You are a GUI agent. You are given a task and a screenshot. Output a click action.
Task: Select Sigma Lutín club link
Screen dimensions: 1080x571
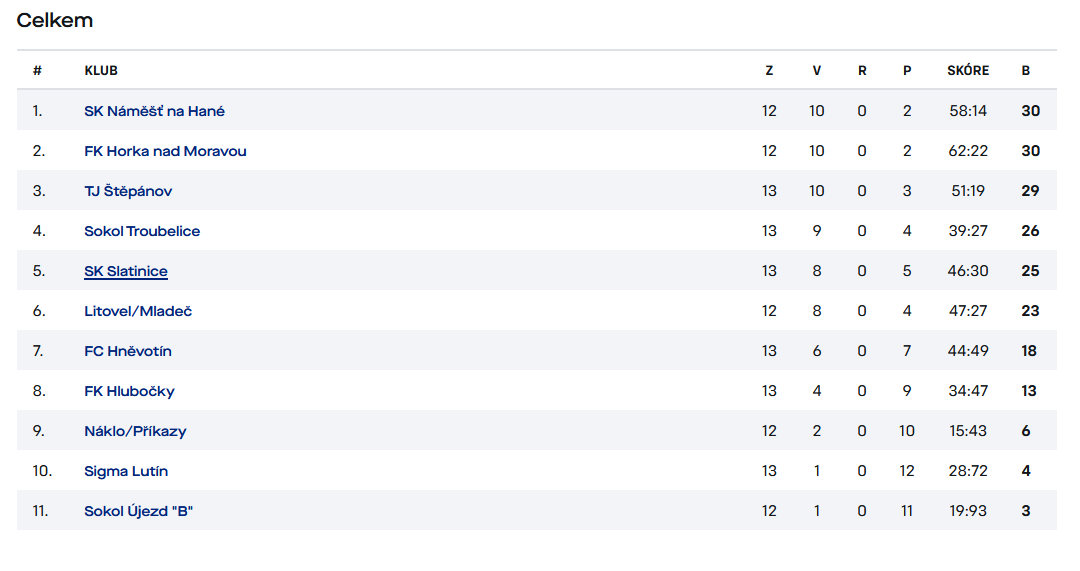(126, 470)
